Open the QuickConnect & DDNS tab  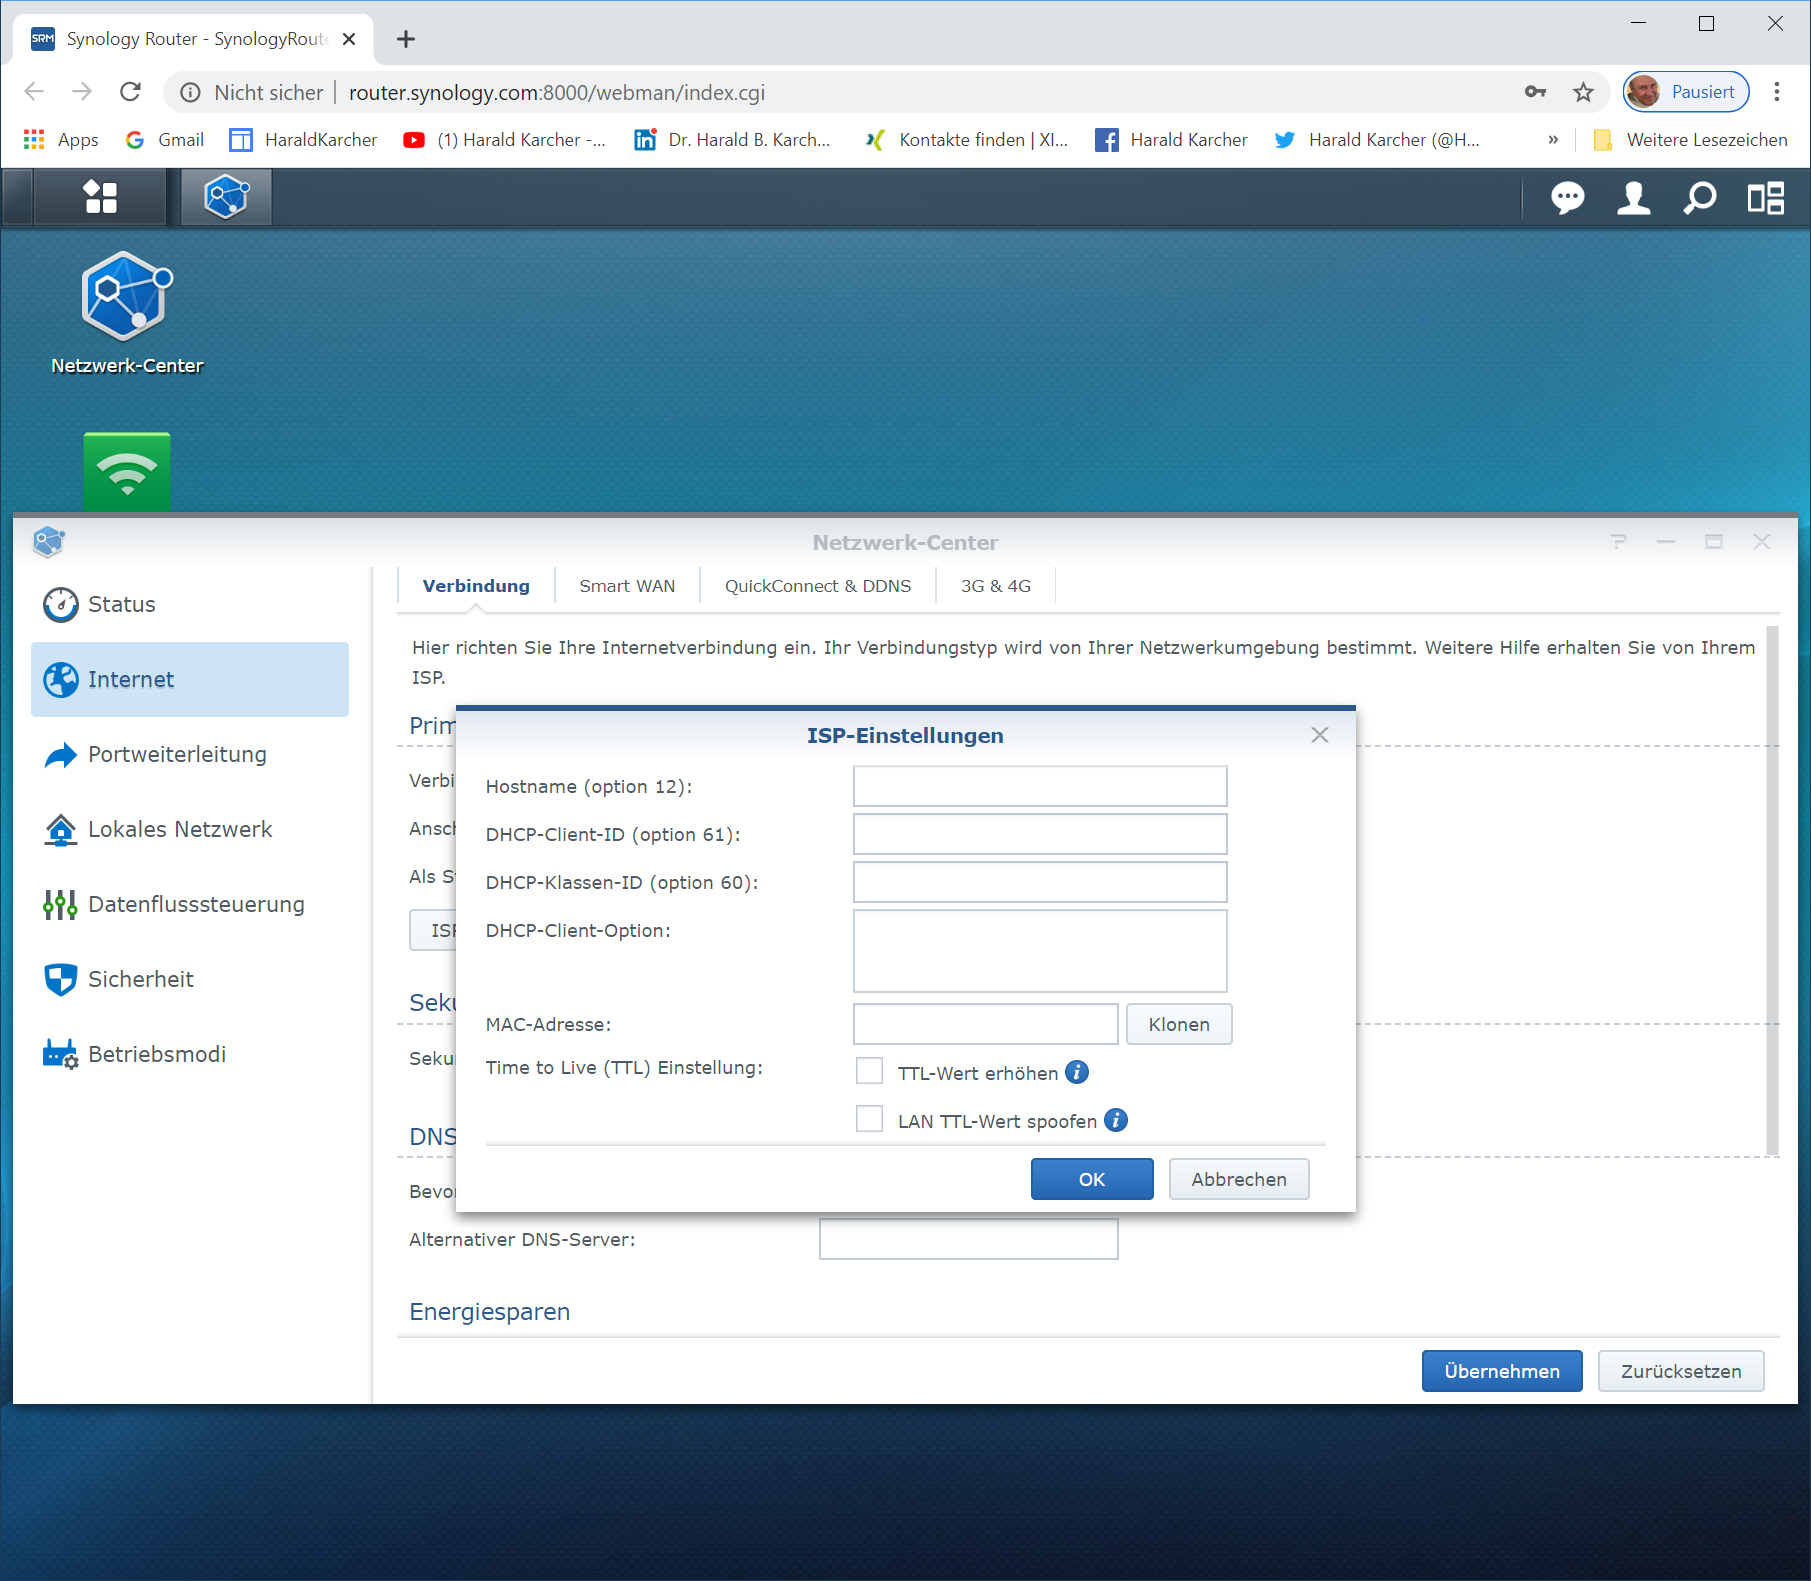click(x=818, y=586)
